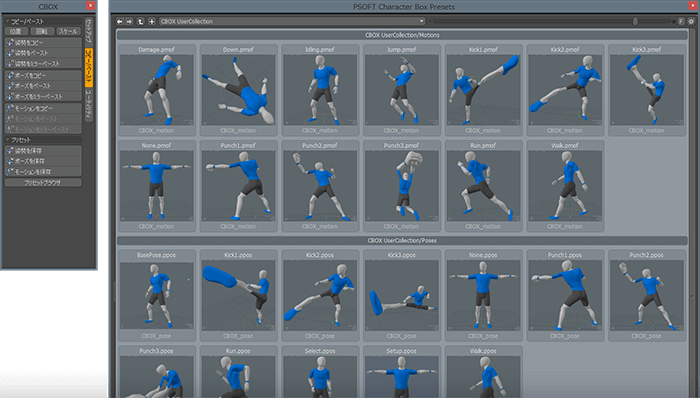Screen dimensions: 700x398
Task: Select the None.pmof motion preset
Action: (x=157, y=186)
